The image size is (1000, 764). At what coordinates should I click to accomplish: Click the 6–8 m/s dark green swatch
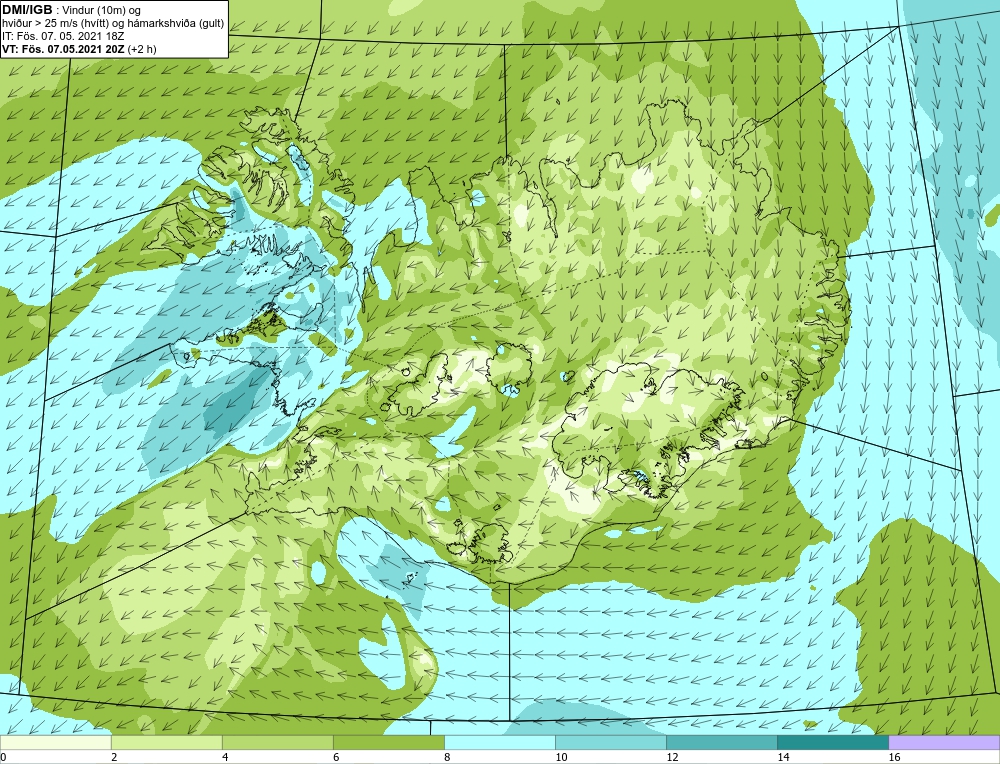[x=388, y=742]
